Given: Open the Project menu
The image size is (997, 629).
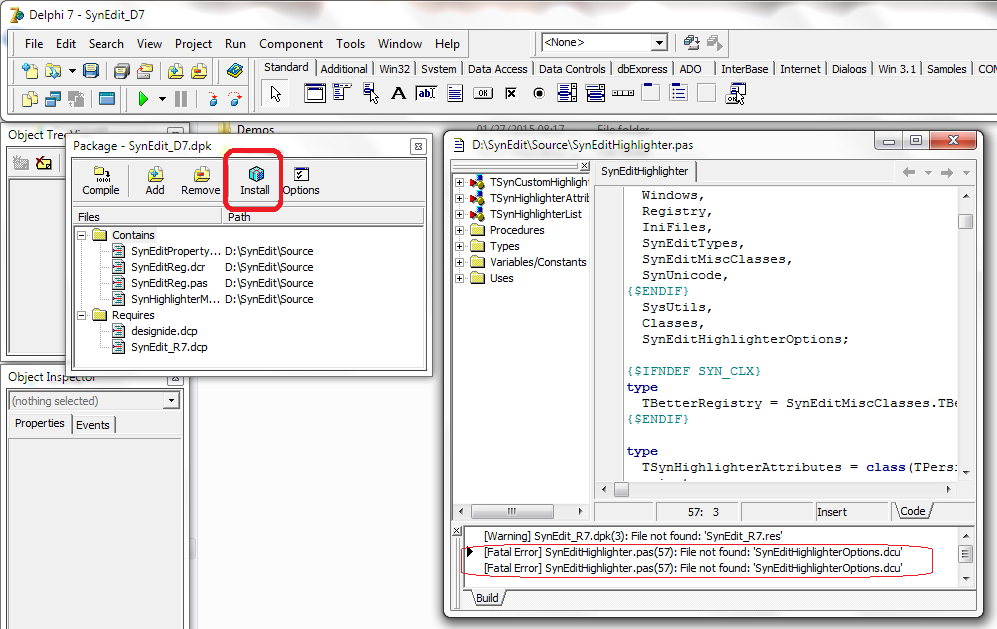Looking at the screenshot, I should (193, 44).
